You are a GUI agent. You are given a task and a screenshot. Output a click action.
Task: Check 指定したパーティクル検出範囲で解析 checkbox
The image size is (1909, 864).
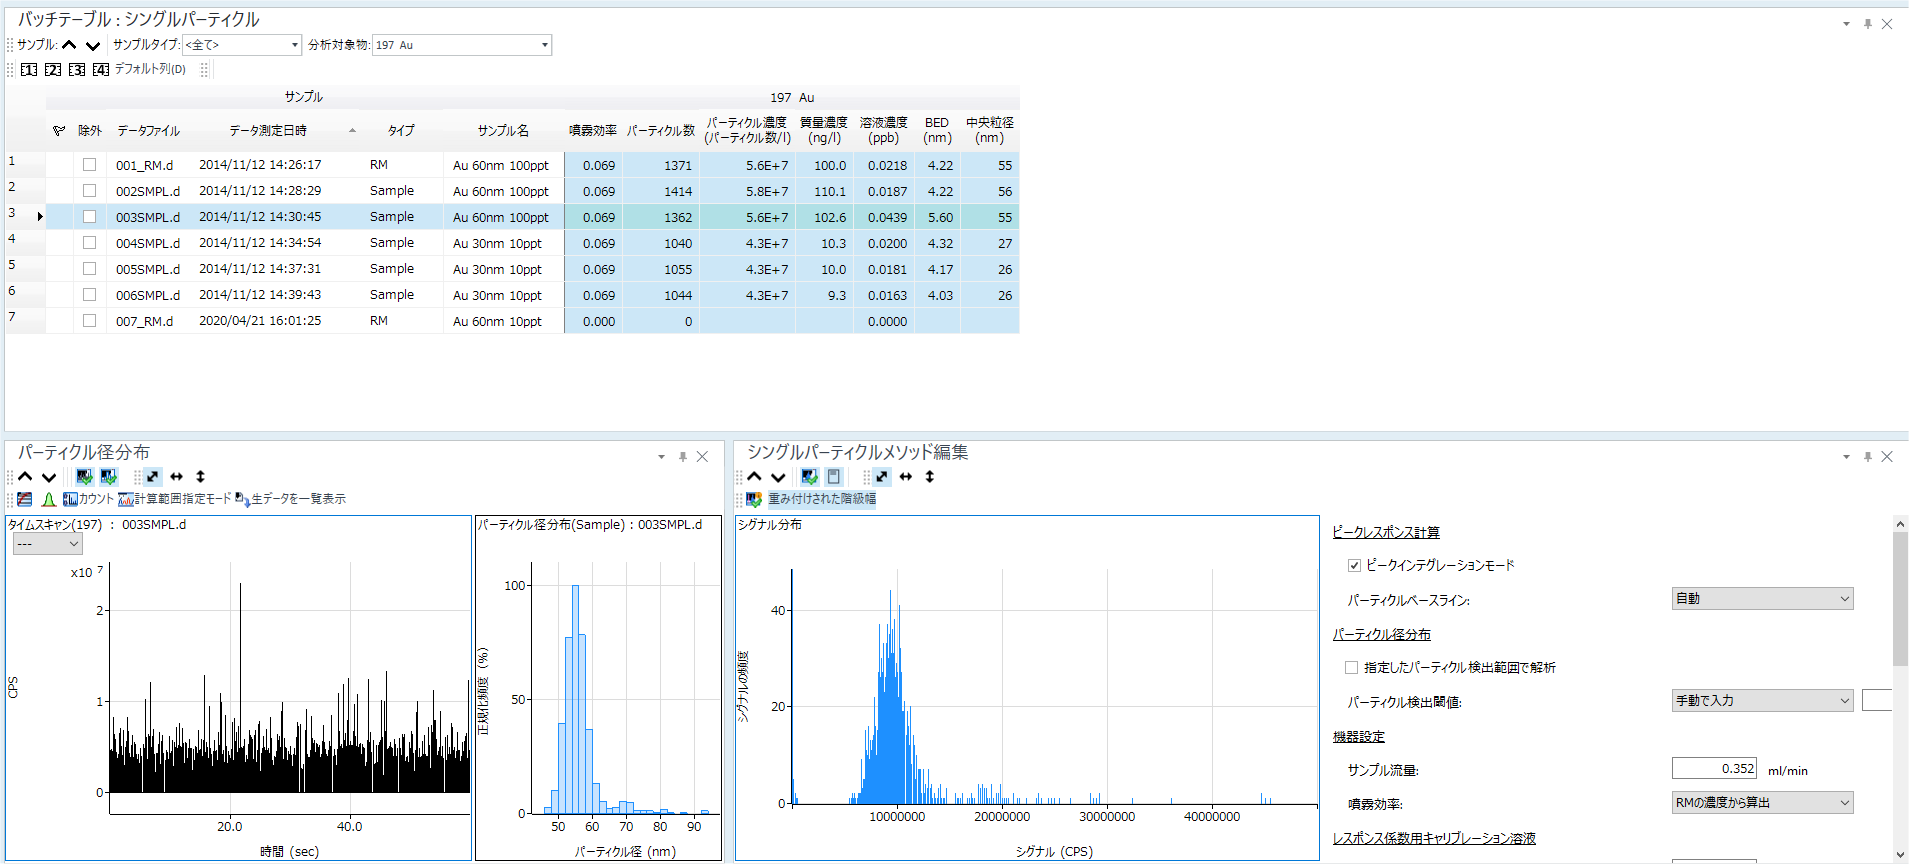[x=1351, y=668]
